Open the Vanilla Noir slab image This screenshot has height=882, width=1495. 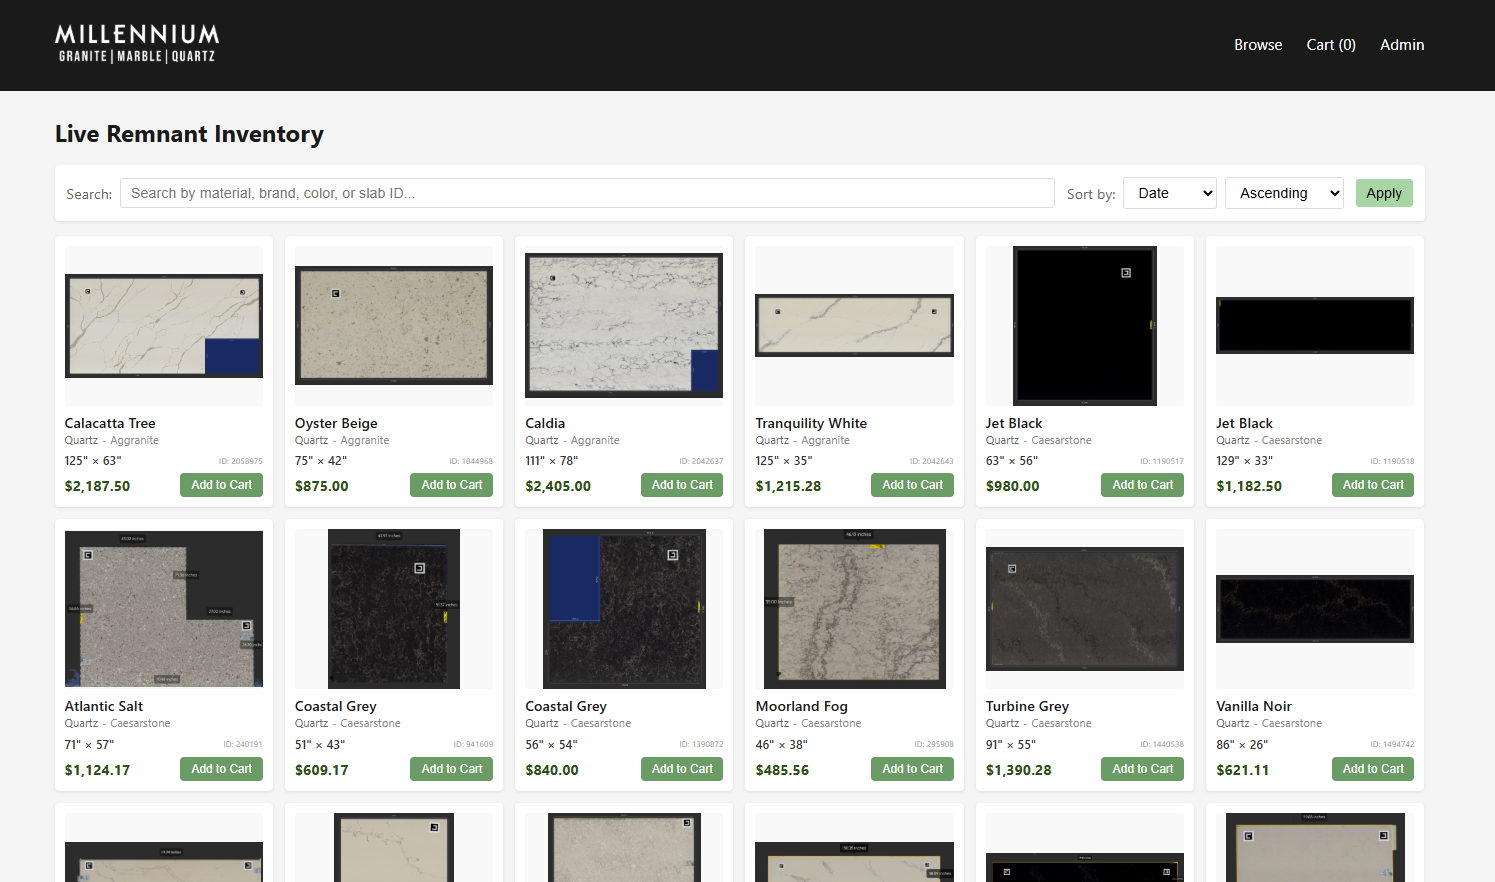pos(1314,609)
